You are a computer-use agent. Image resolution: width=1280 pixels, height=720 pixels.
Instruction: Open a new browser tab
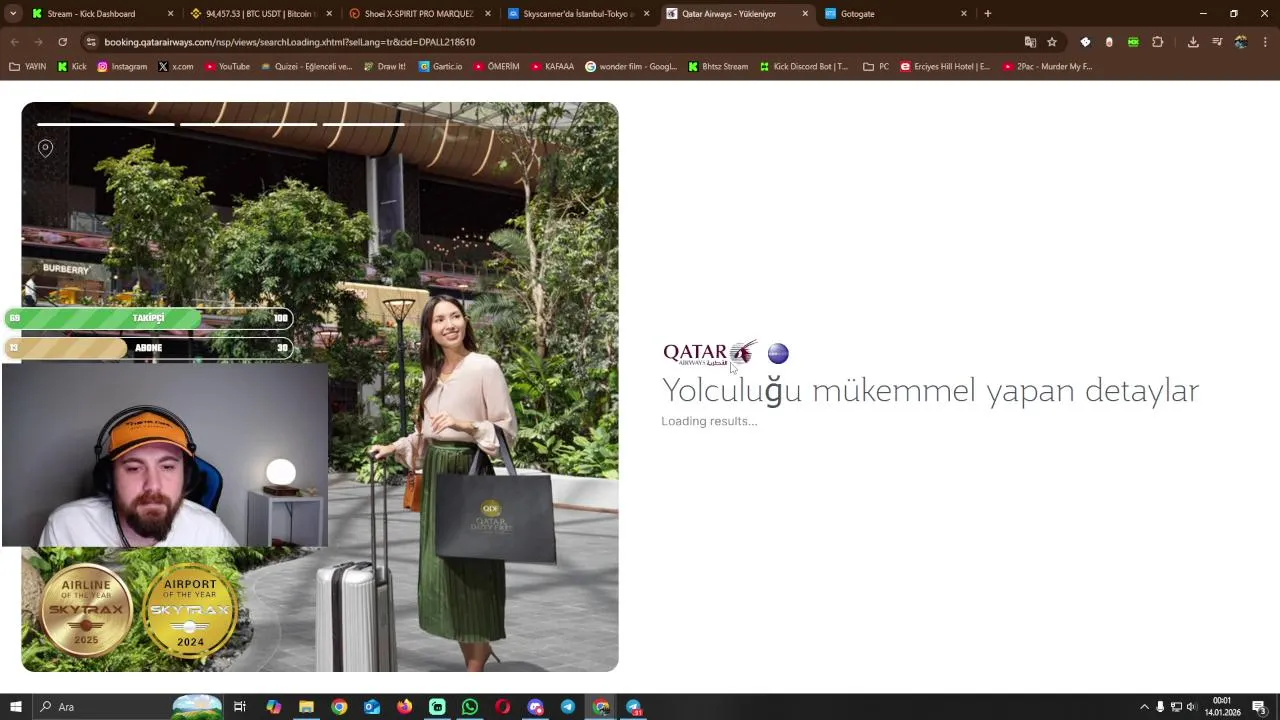click(987, 14)
